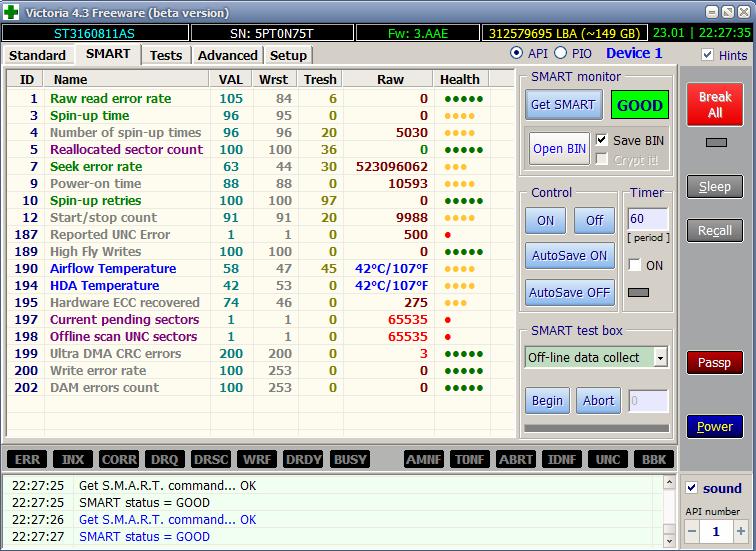This screenshot has height=551, width=756.
Task: Turn SMART Control ON
Action: [545, 221]
